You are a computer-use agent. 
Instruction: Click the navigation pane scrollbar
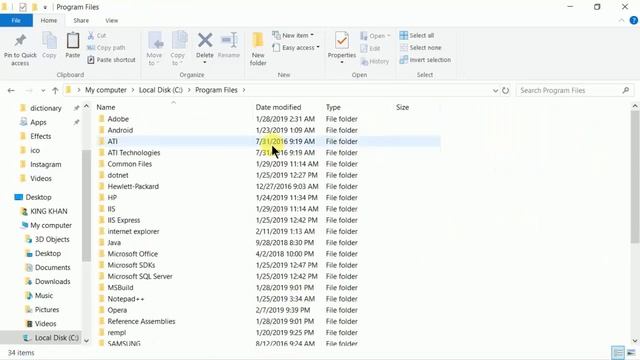point(86,205)
